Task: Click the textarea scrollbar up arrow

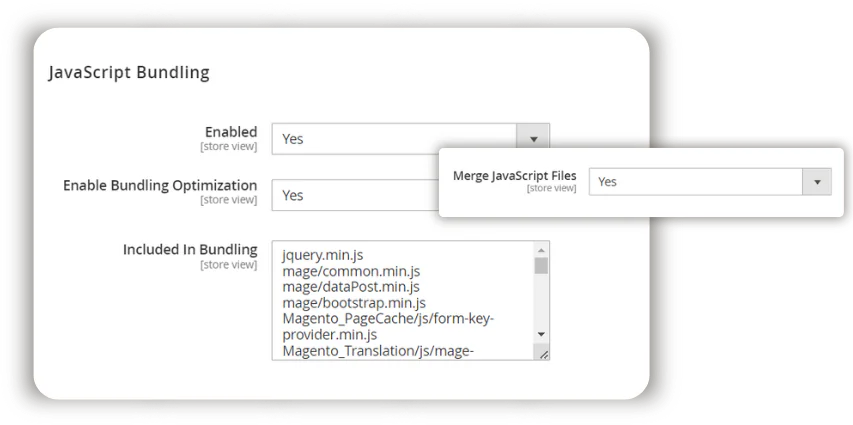Action: (541, 250)
